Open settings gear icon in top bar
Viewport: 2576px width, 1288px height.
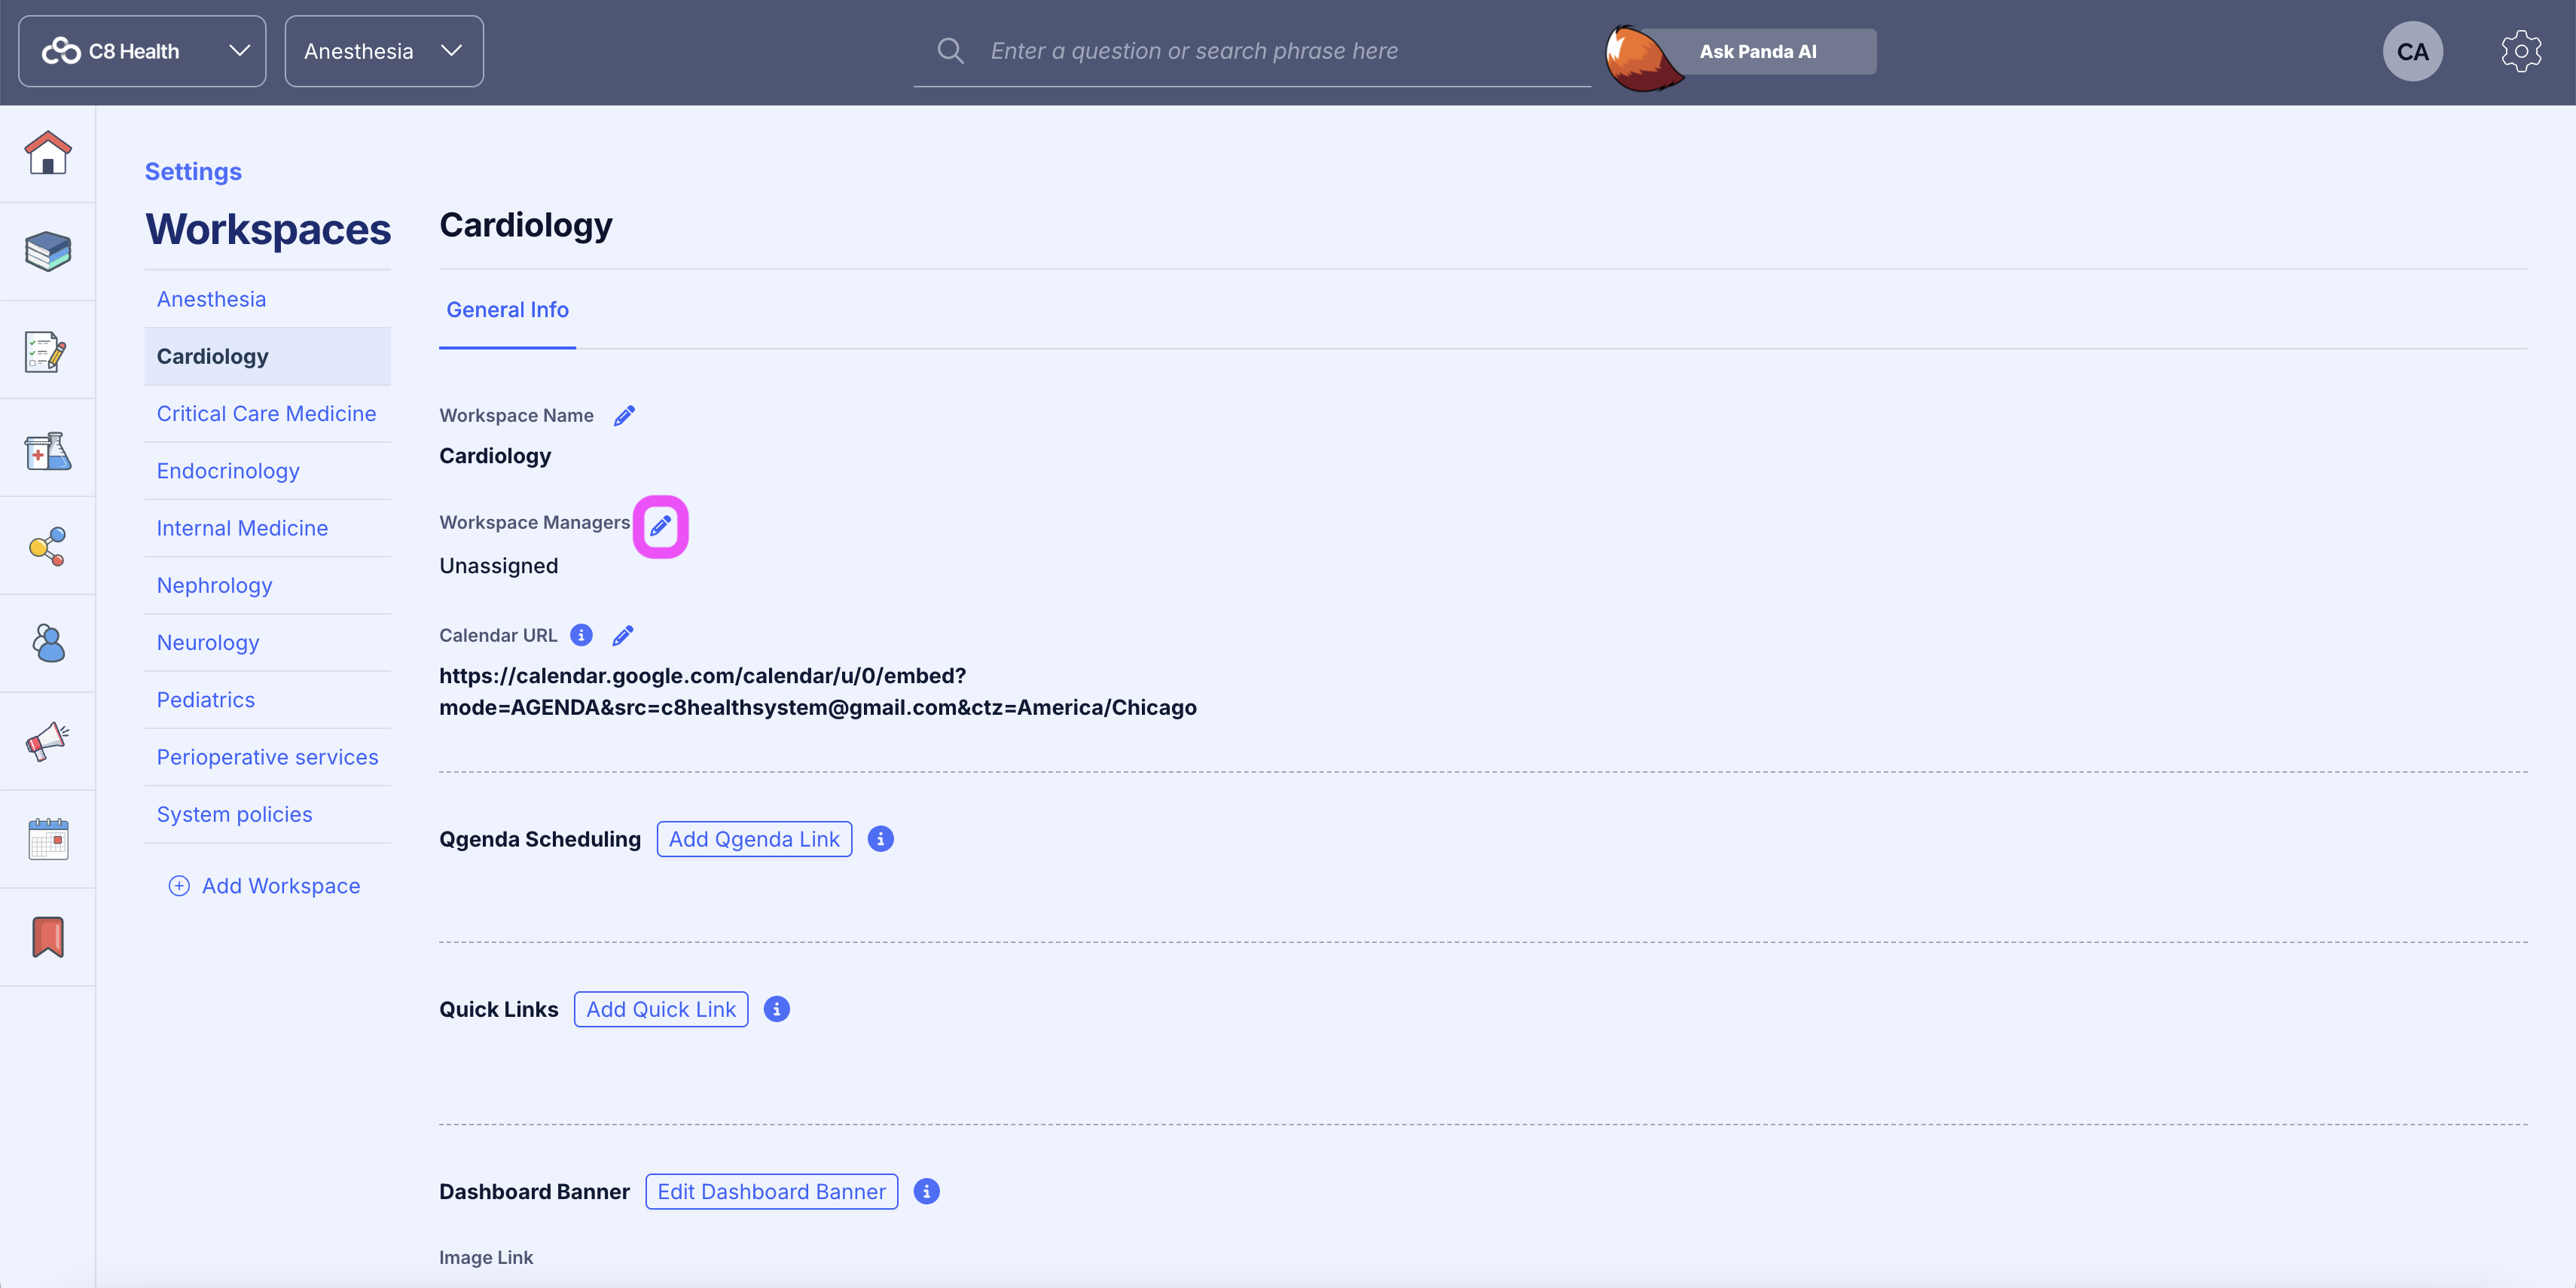2521,52
